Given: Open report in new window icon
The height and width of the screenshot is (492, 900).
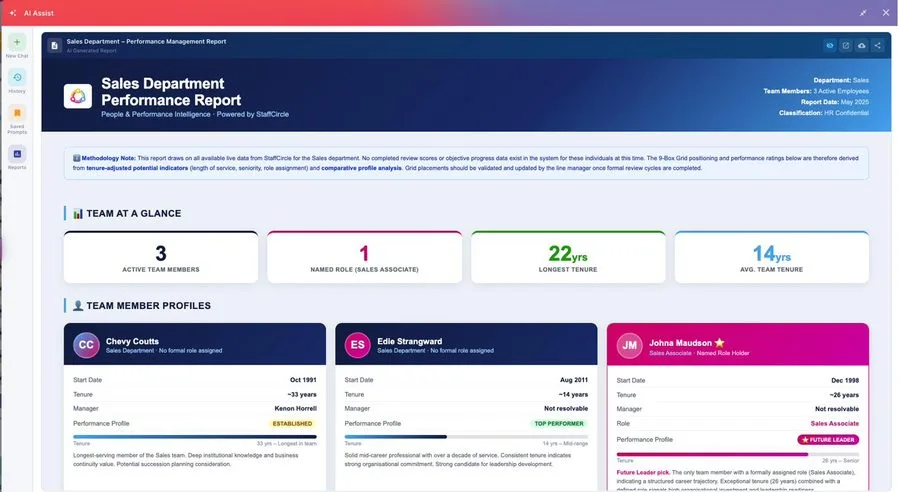Looking at the screenshot, I should pos(845,45).
